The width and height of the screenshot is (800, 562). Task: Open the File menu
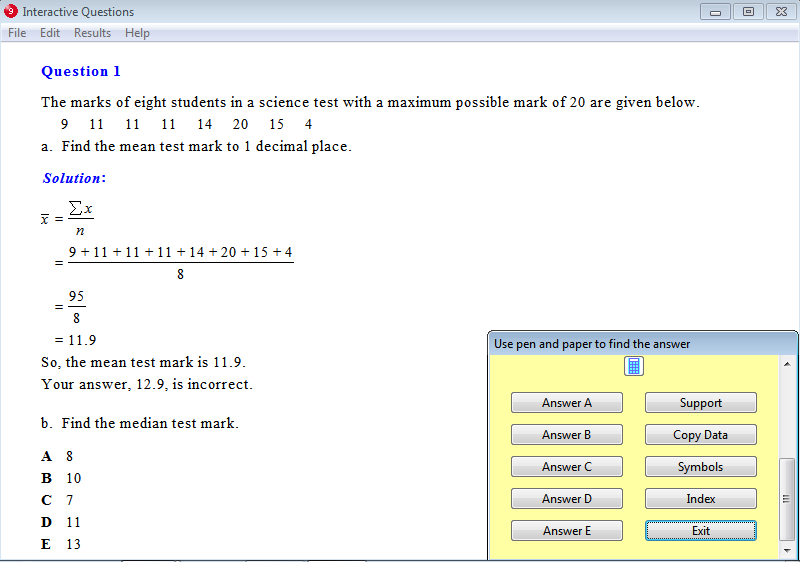tap(17, 33)
